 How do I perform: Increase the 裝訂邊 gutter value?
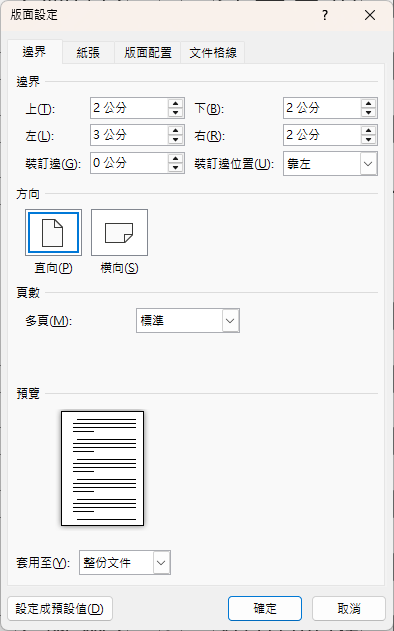coord(175,159)
